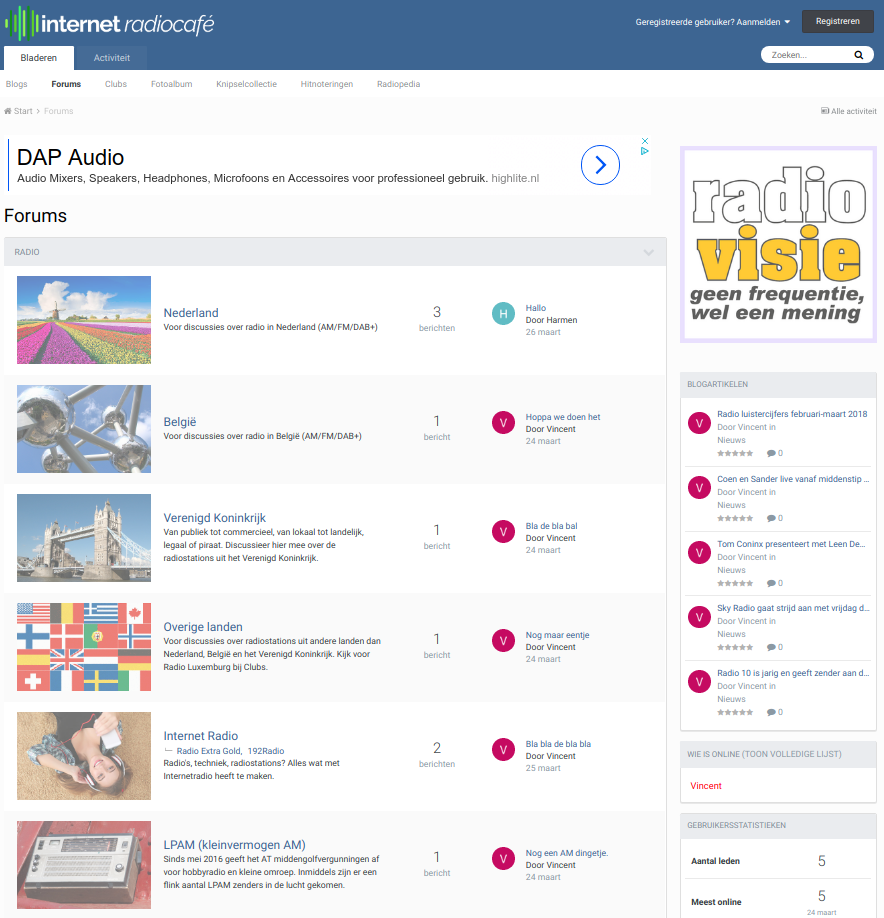
Task: Click the Internet Radiocafé logo
Action: [110, 23]
